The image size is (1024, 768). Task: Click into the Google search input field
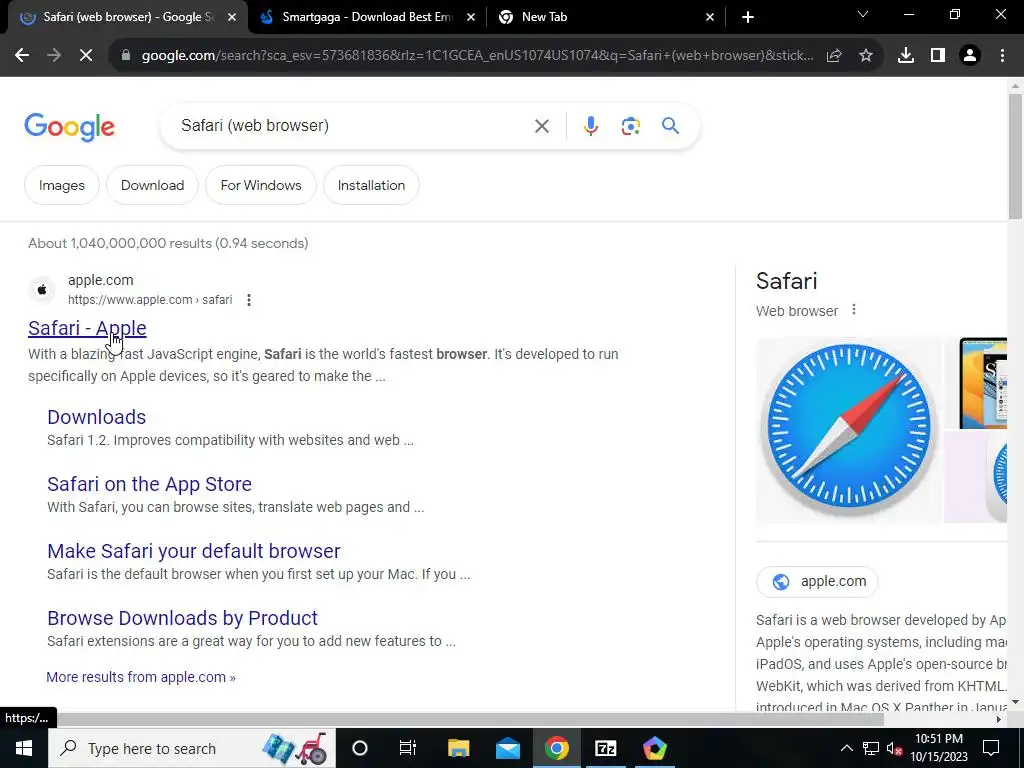point(349,125)
